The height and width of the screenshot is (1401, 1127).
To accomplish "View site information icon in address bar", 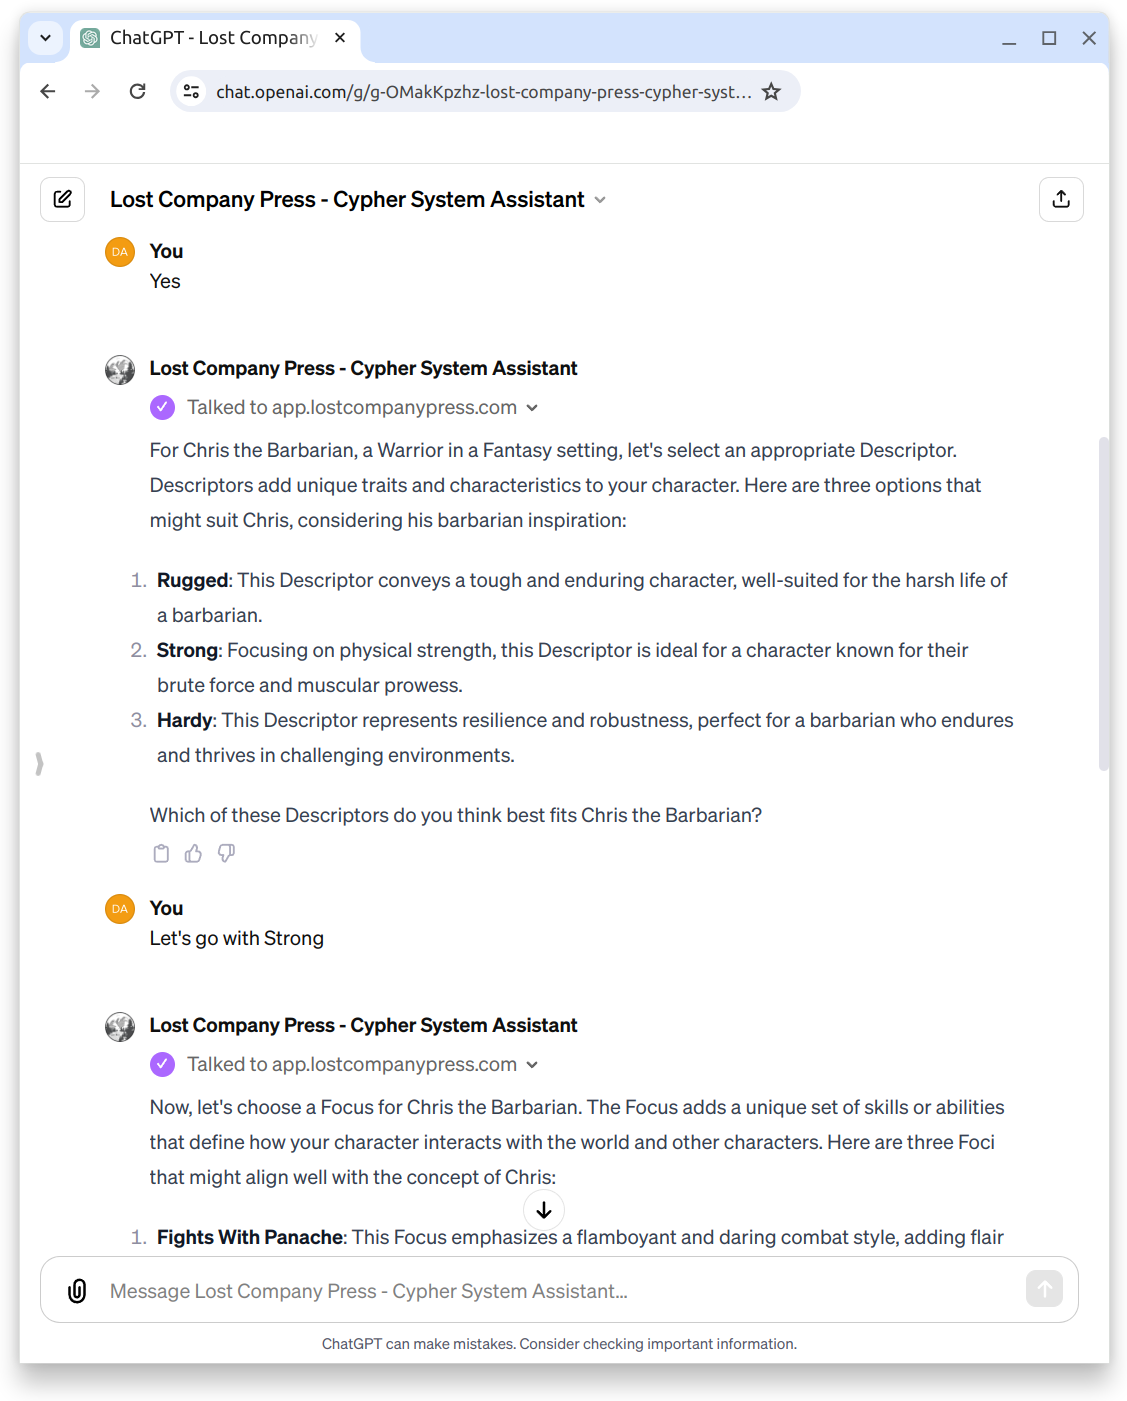I will tap(190, 92).
